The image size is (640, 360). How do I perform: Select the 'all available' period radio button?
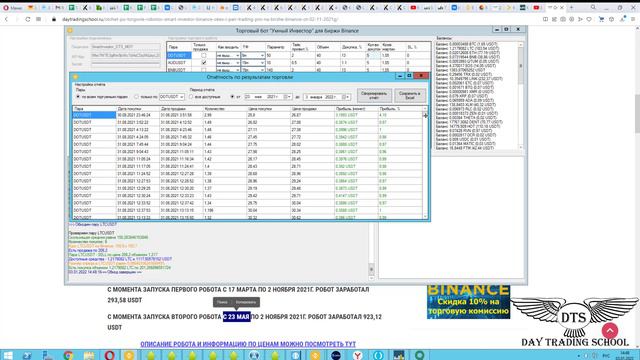pyautogui.click(x=191, y=97)
